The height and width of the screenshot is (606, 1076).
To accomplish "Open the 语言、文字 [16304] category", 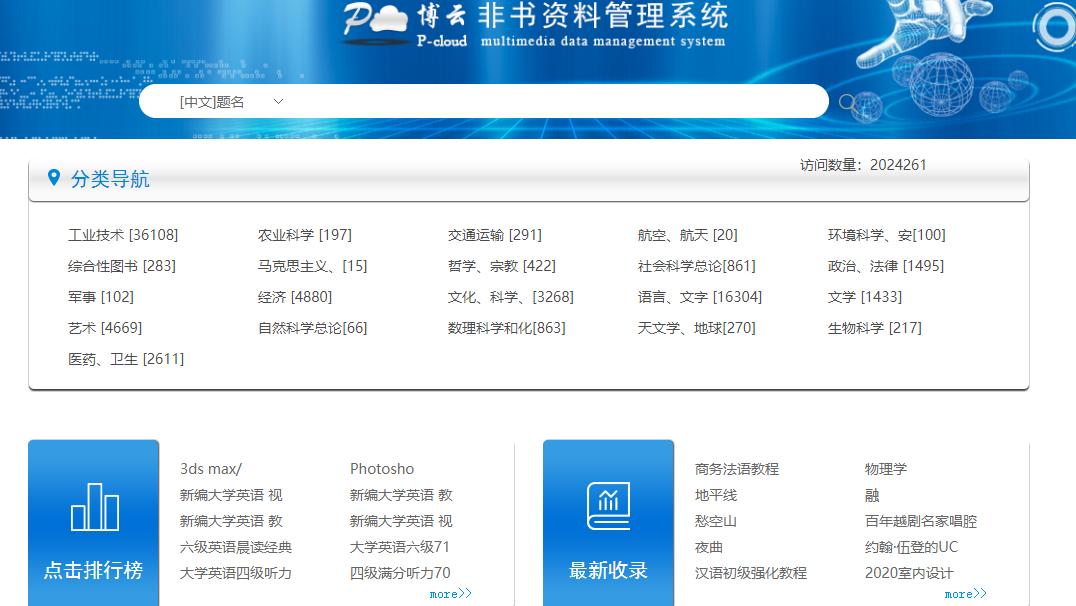I will coord(699,297).
